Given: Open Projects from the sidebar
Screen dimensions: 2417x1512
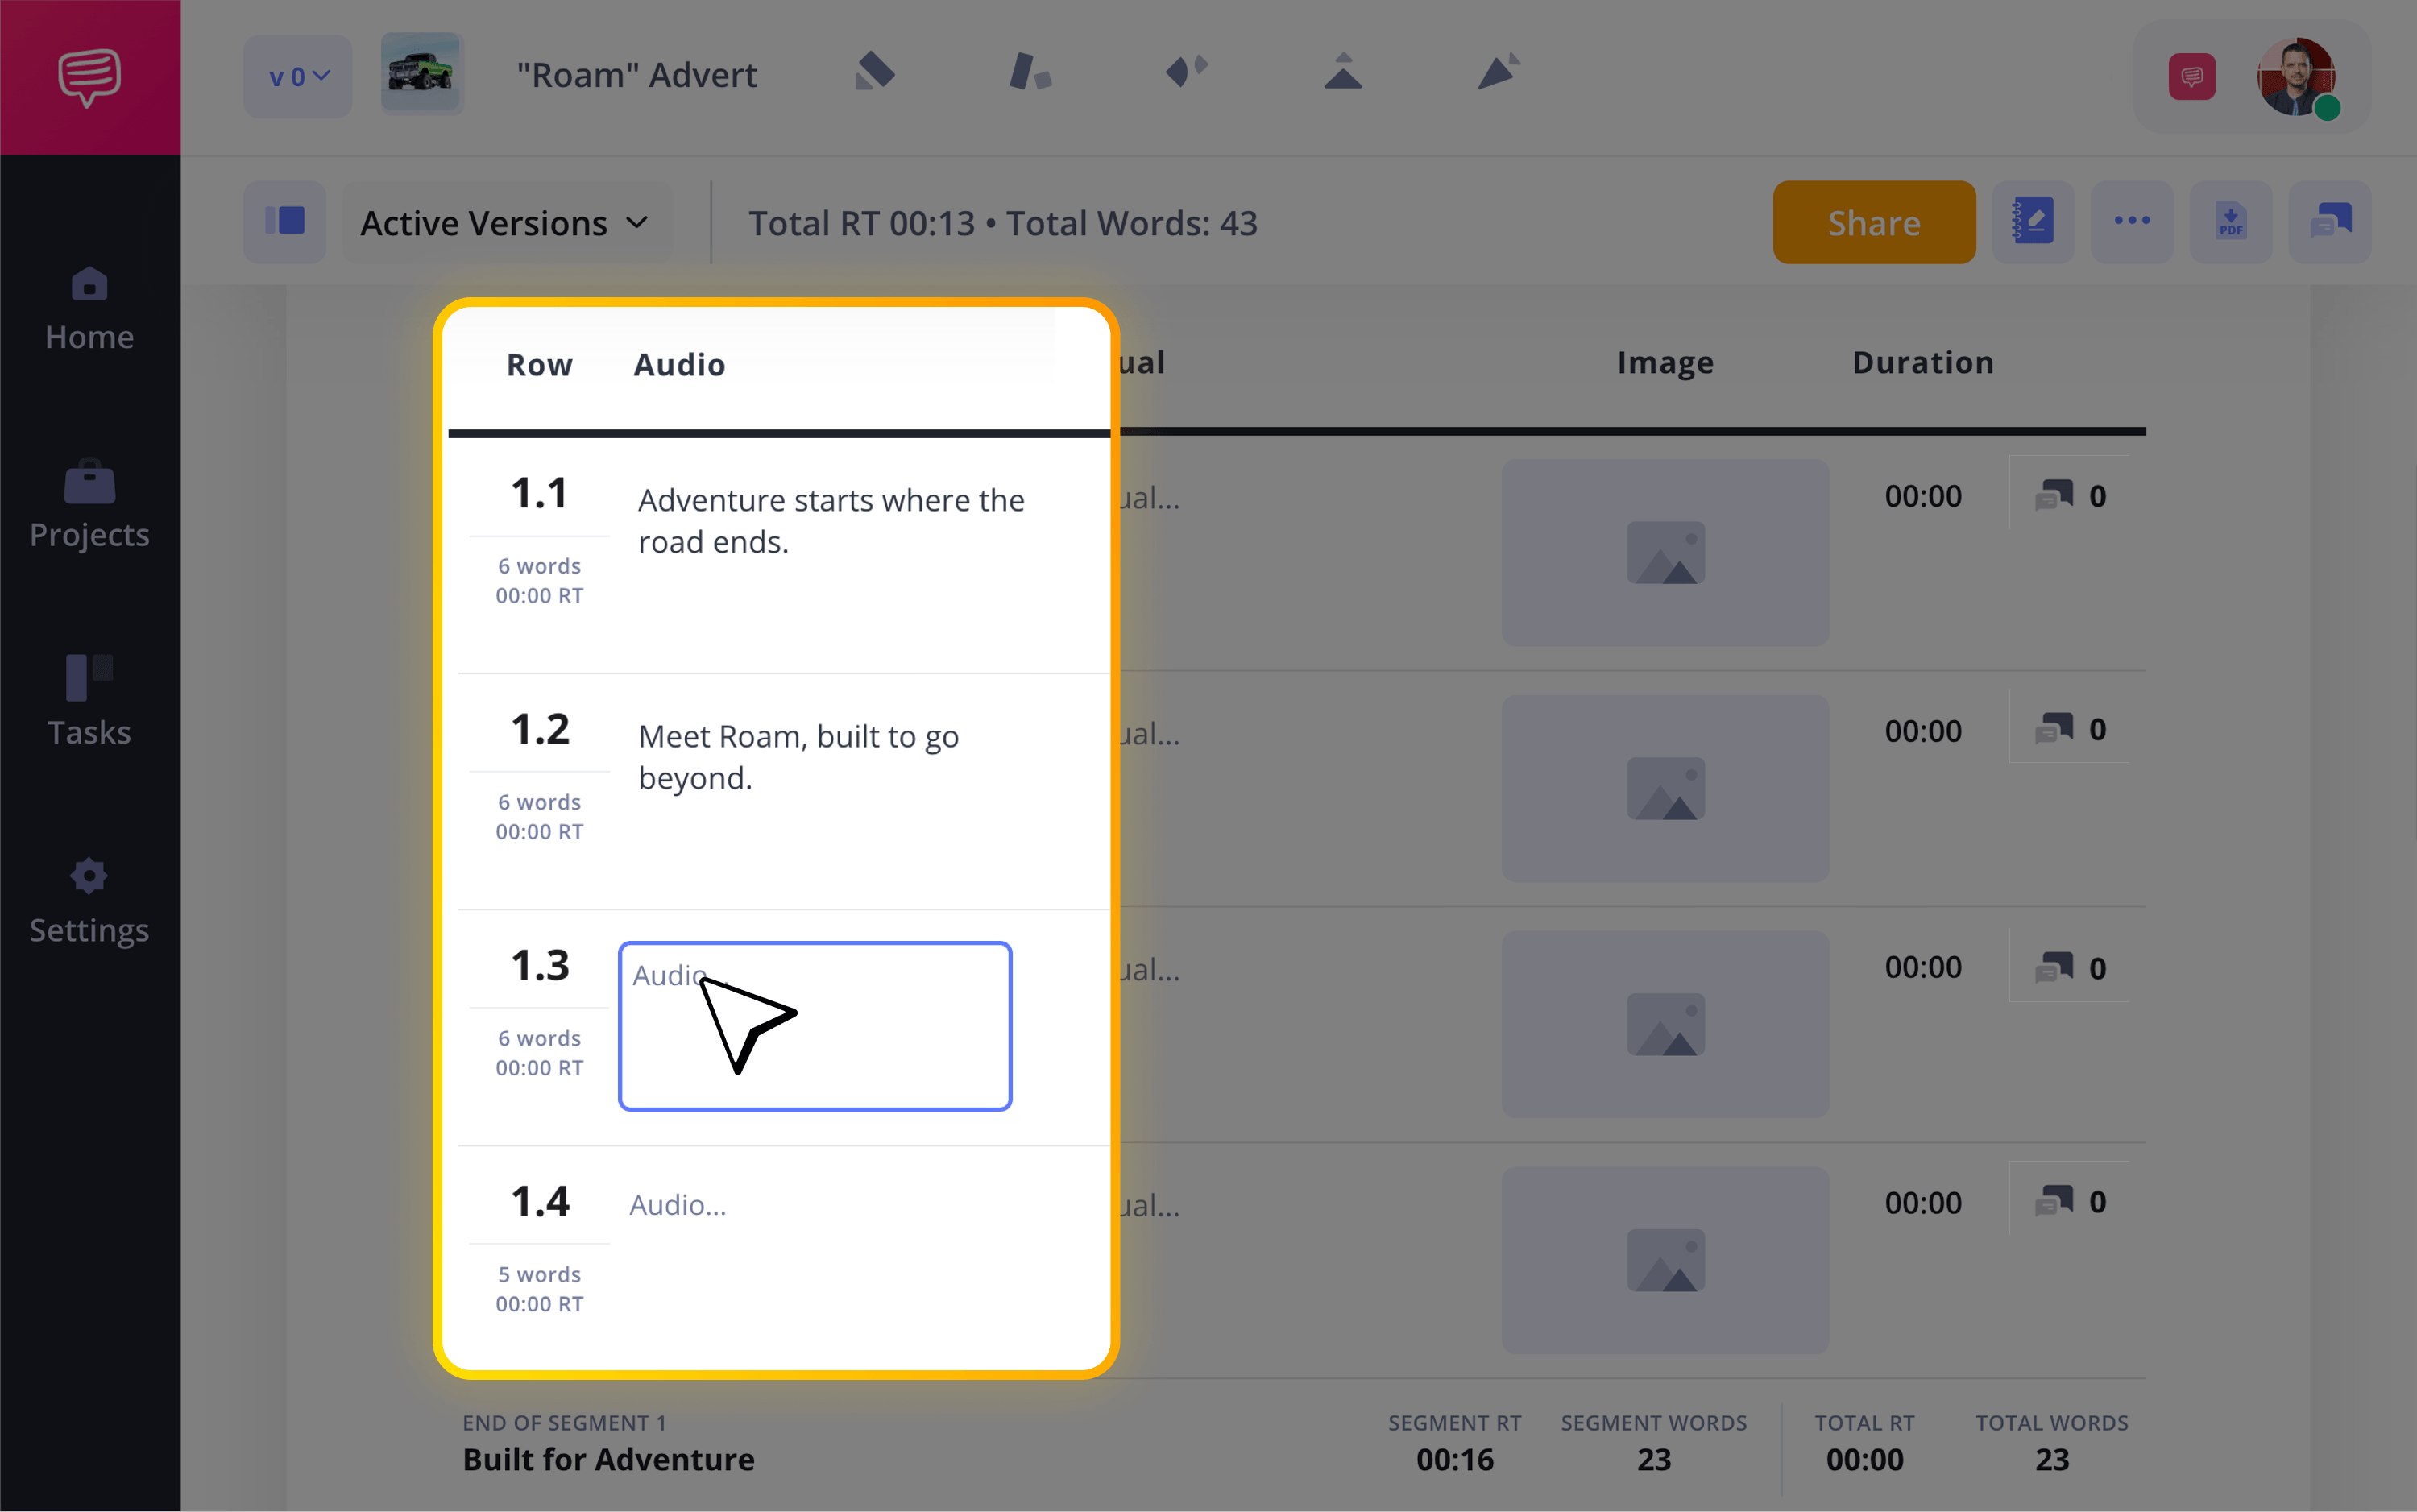Looking at the screenshot, I should click(89, 505).
